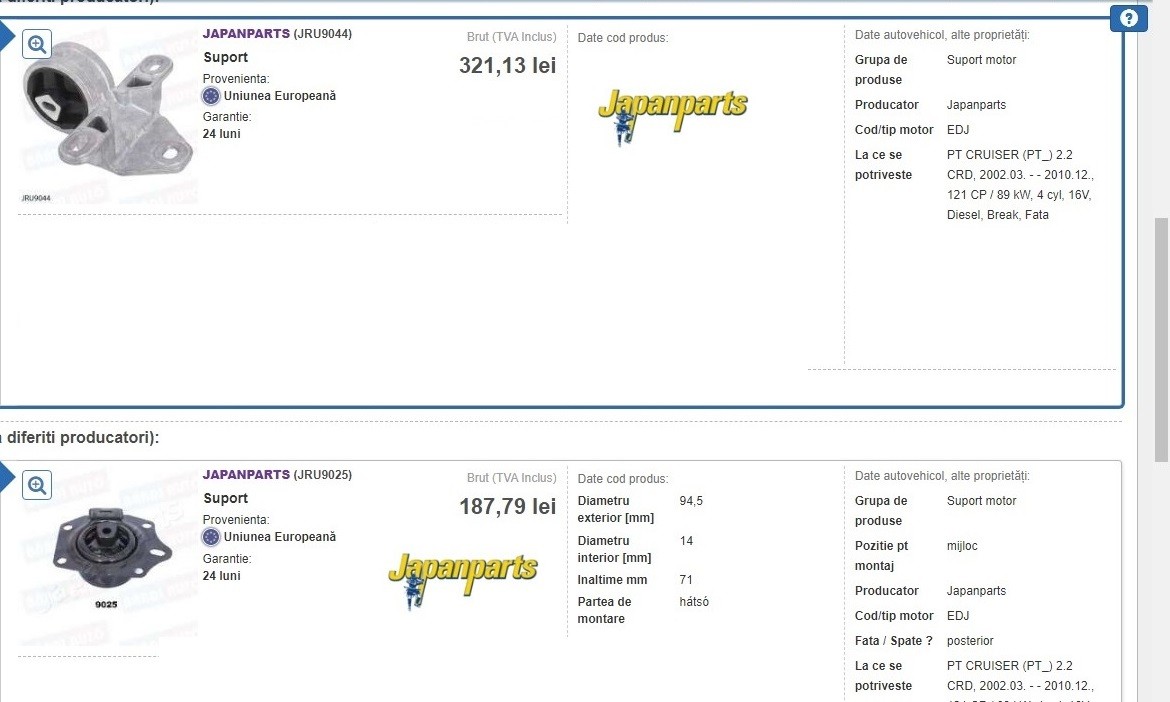Click the 'Date autovehicol, alte proprietăți:' heading of JRU9025

pos(942,476)
